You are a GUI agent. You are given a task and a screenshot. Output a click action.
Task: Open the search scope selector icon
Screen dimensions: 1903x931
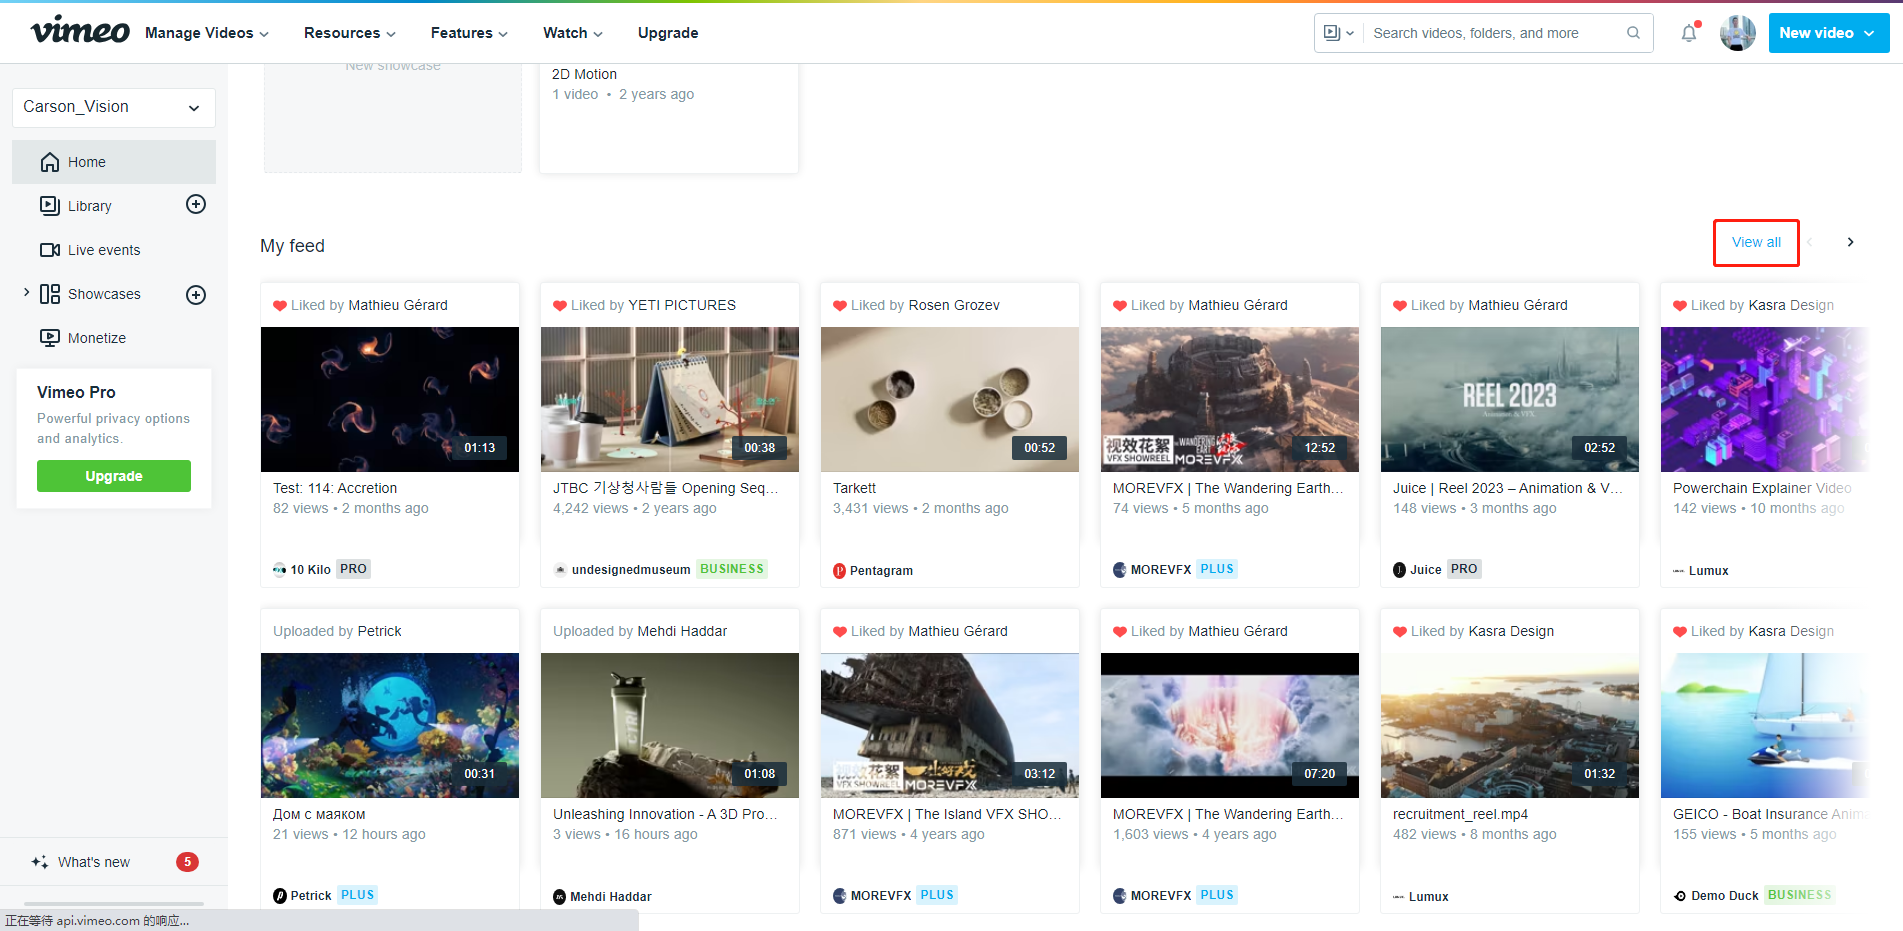coord(1338,33)
